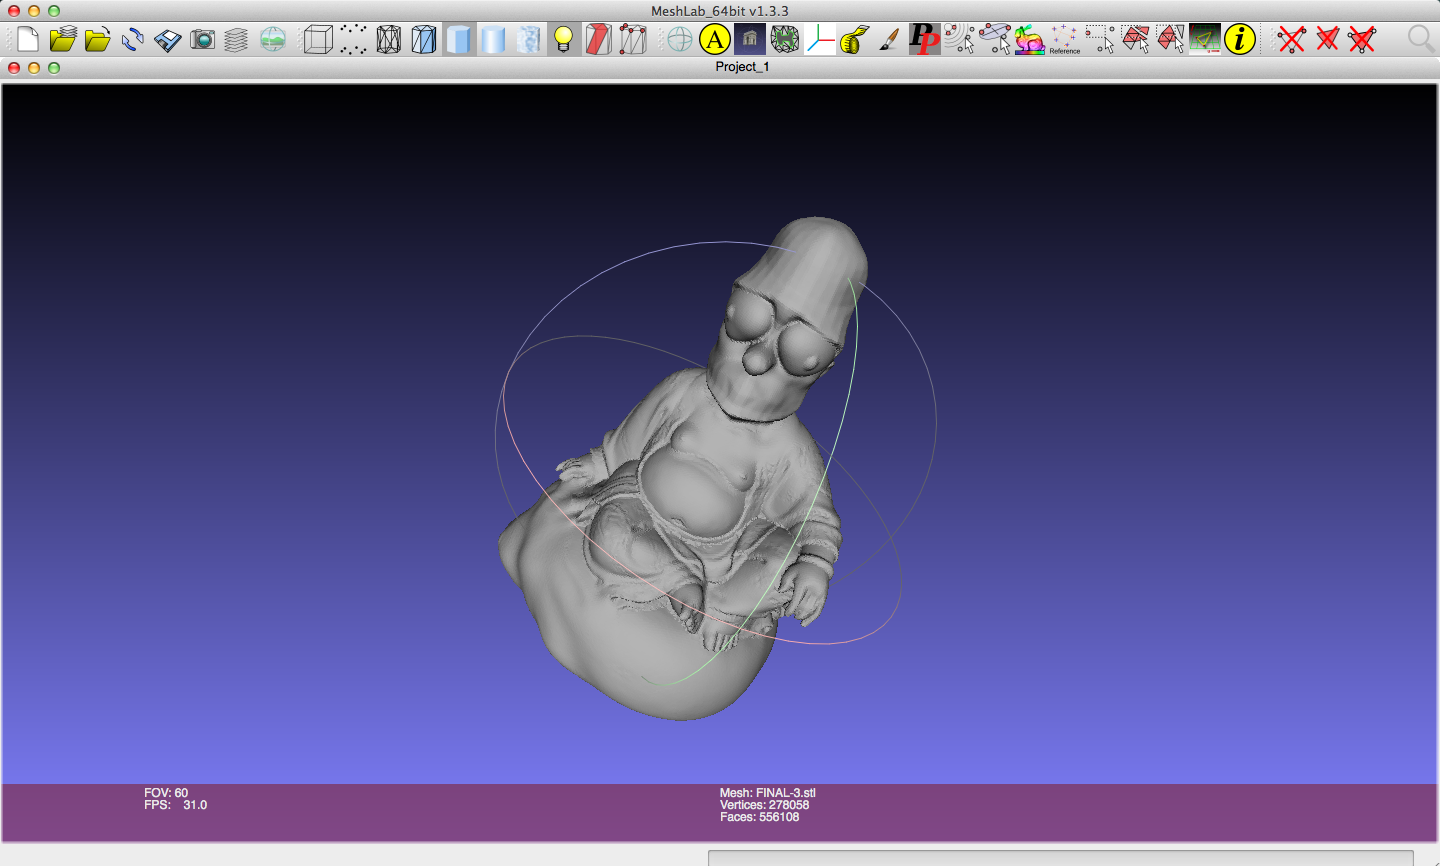
Task: Activate the measuring tape tool
Action: click(854, 40)
